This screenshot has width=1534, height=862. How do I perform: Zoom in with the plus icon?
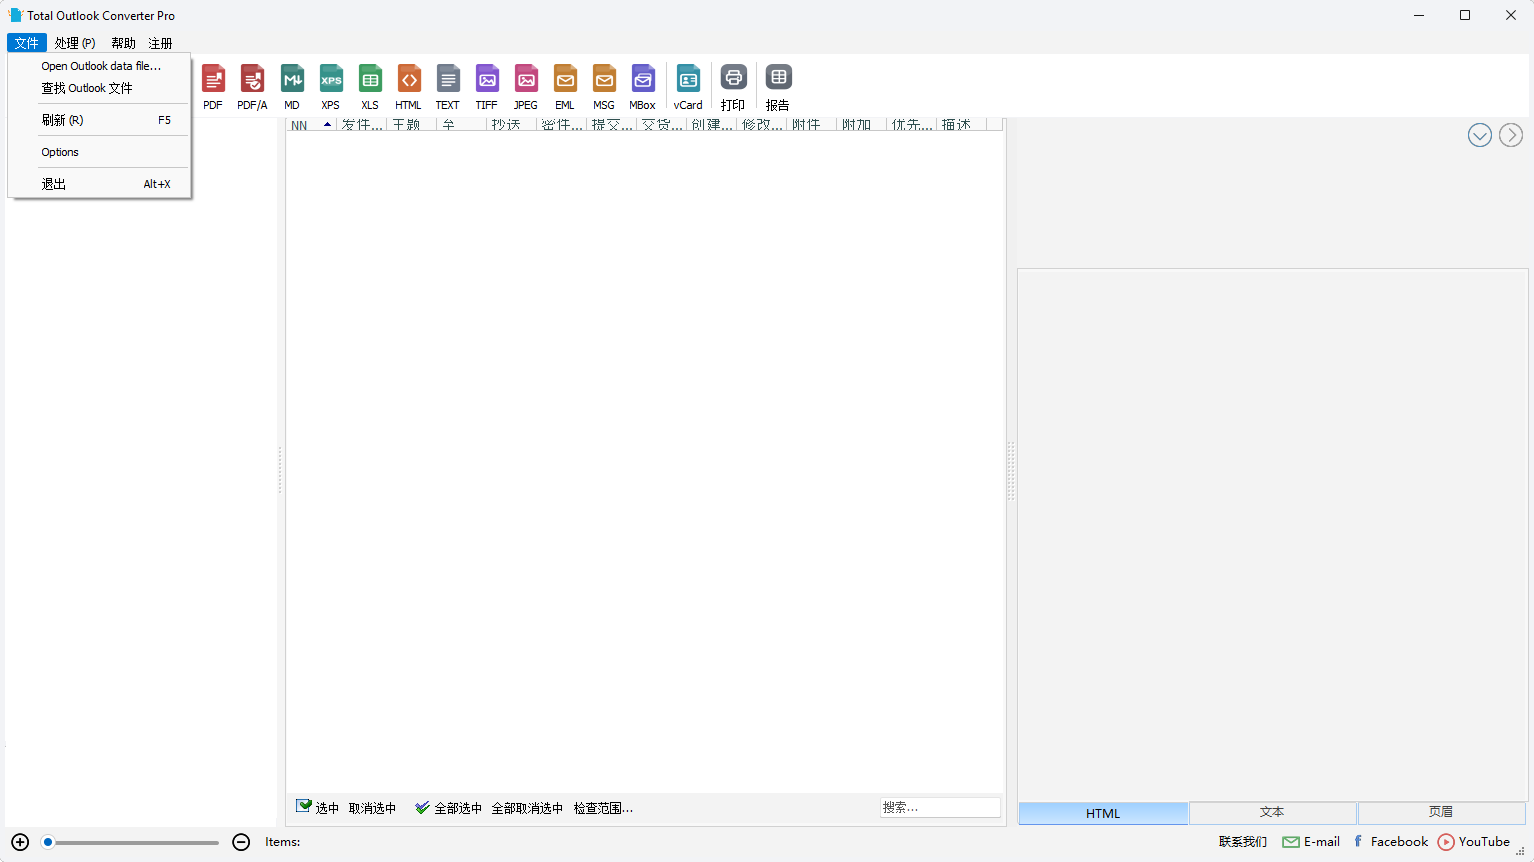20,842
